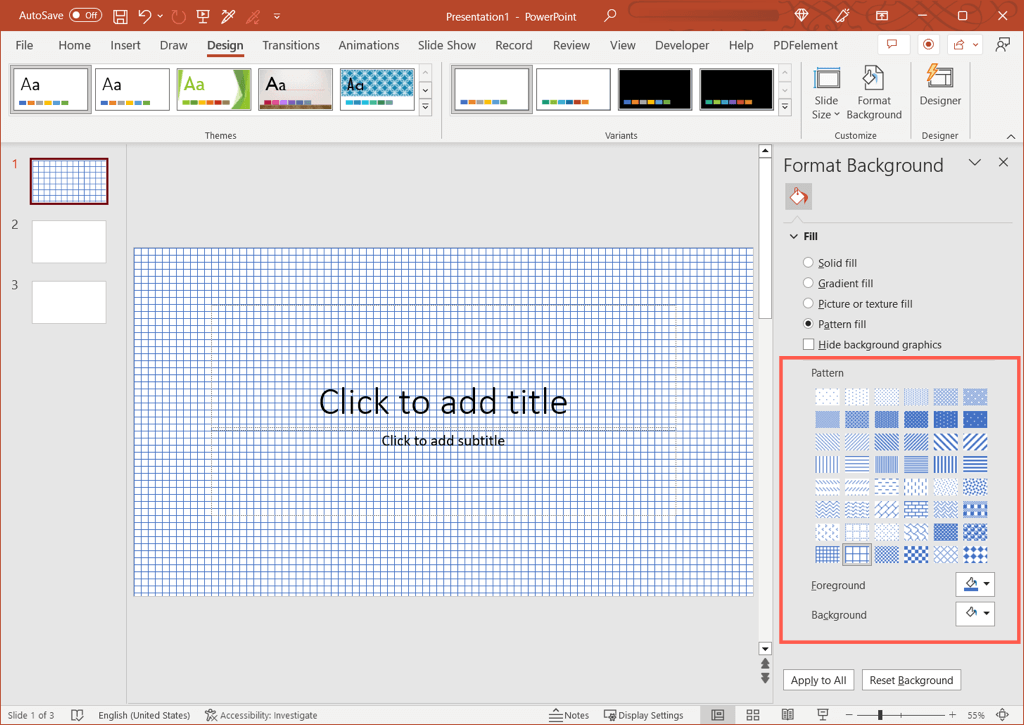Select the Solid fill radio option
Image resolution: width=1024 pixels, height=725 pixels.
(x=808, y=263)
